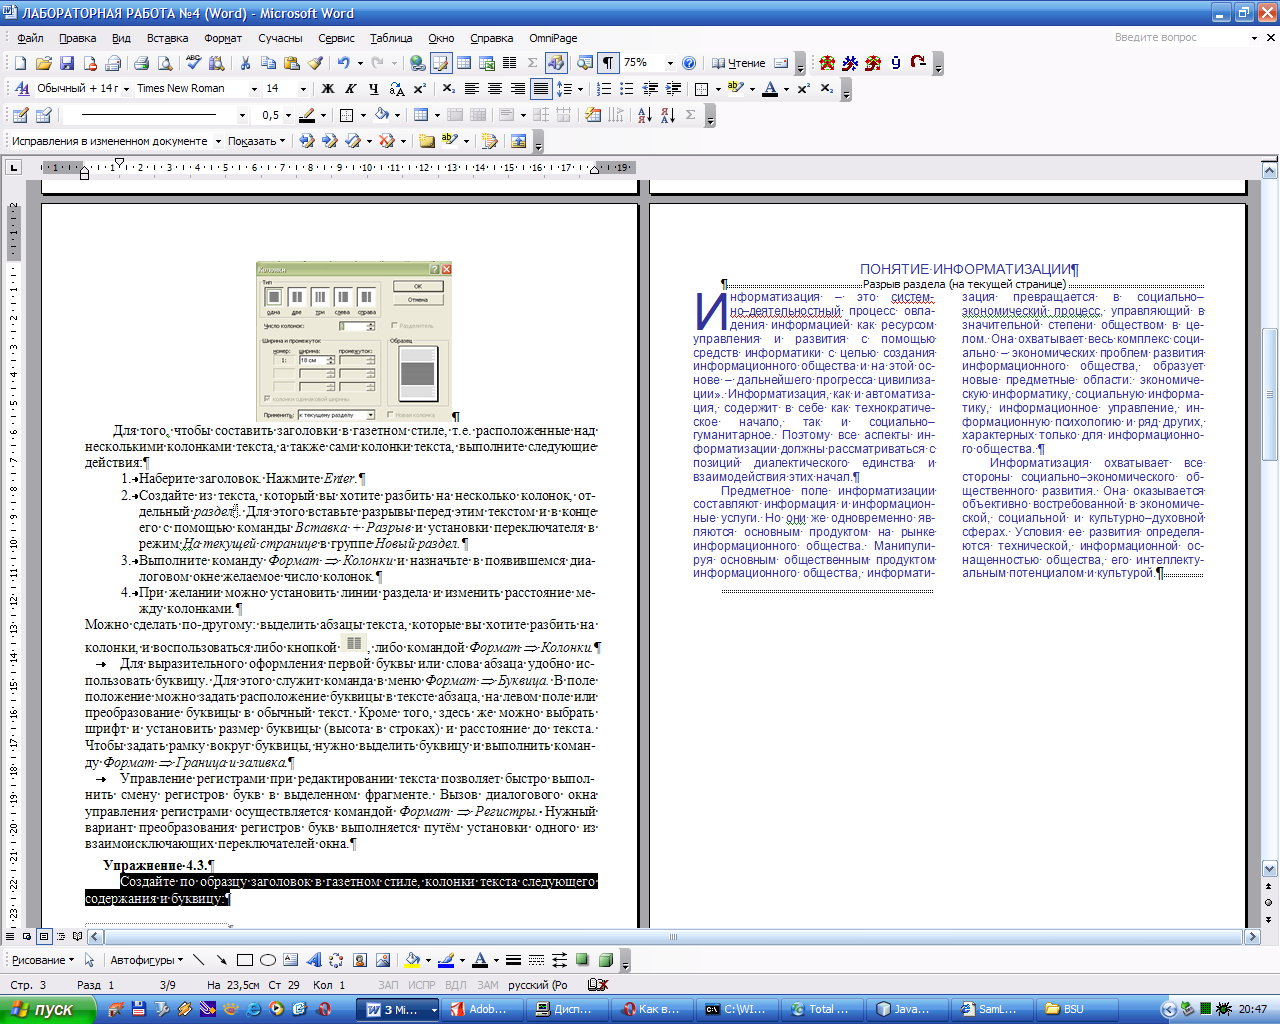Toggle ИСПР track changes in the status bar
Screen dimensions: 1280x1024
tap(422, 985)
